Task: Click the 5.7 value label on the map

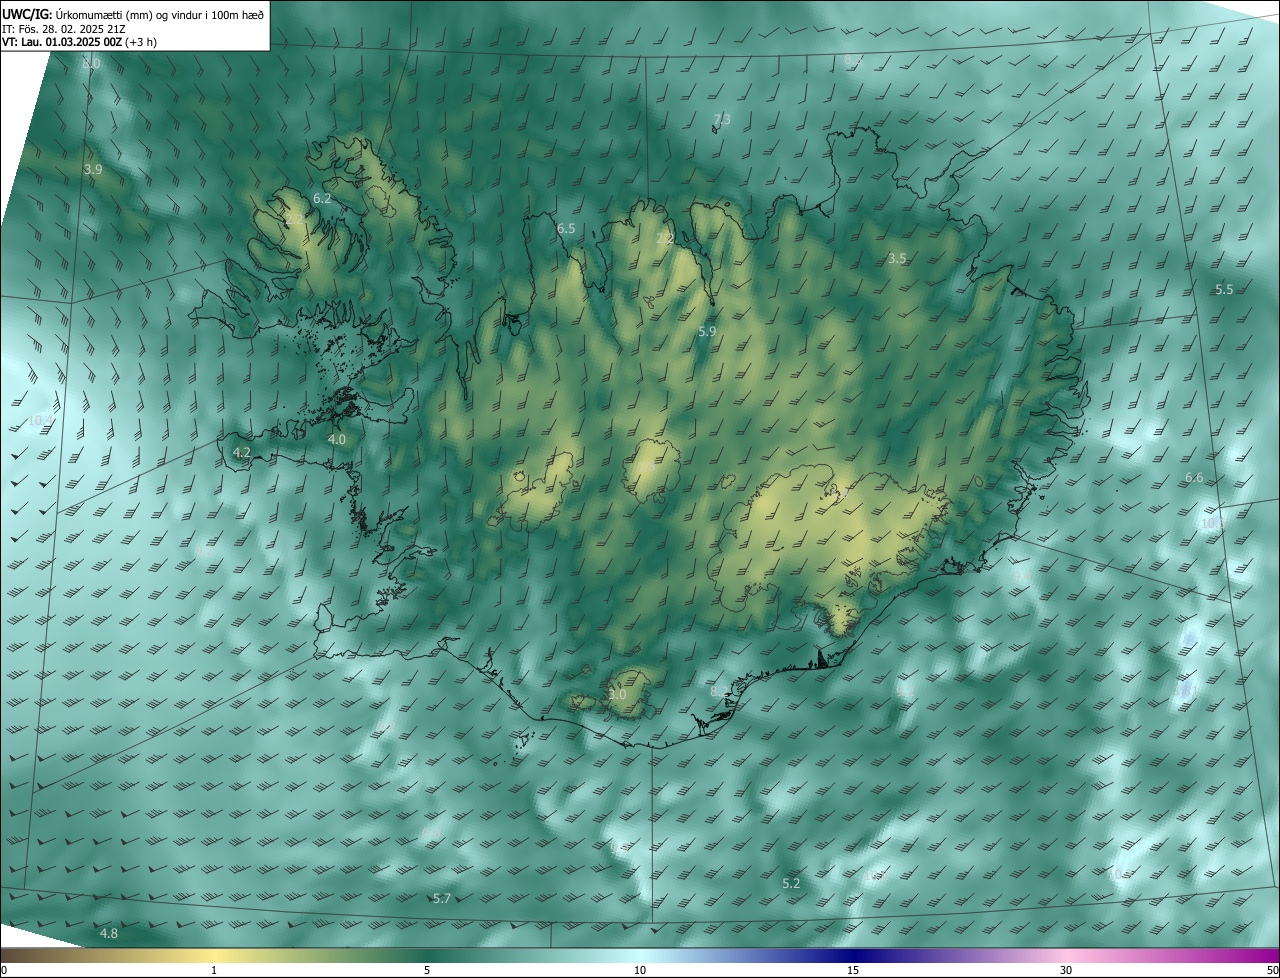Action: [x=442, y=898]
